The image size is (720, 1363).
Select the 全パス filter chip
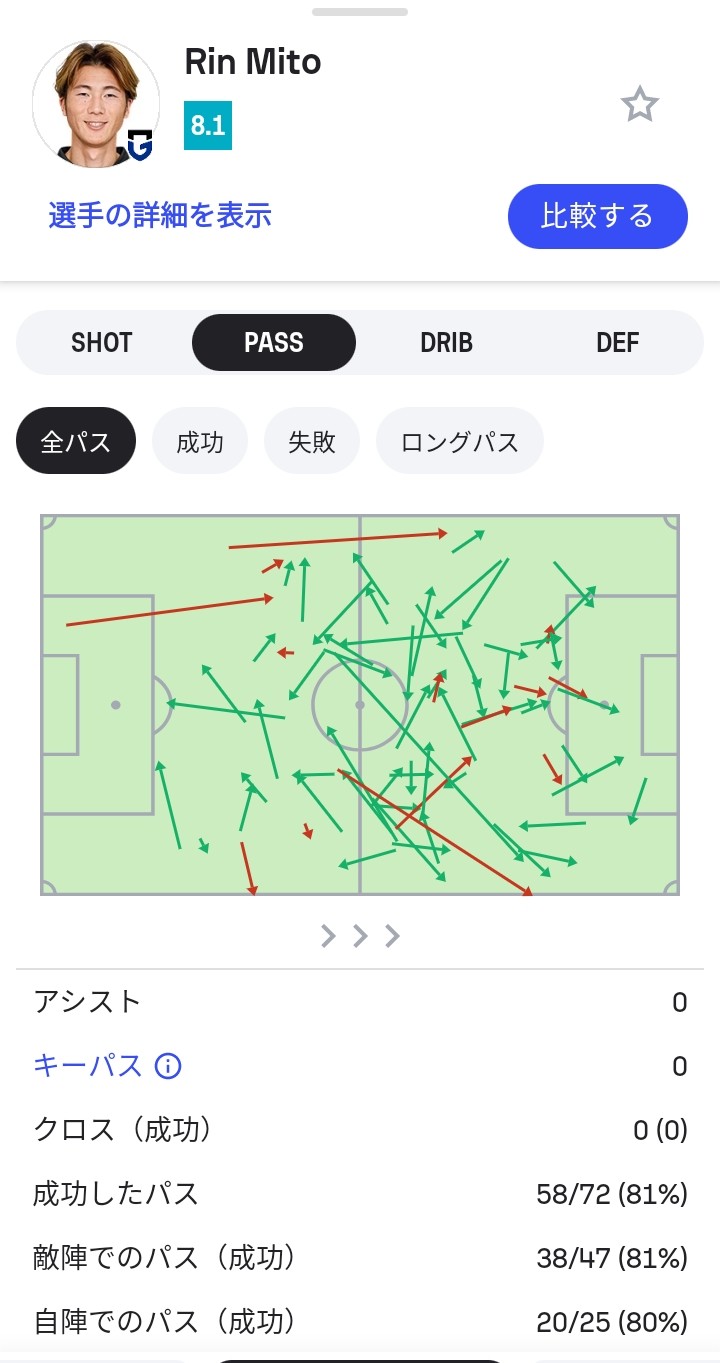(76, 441)
